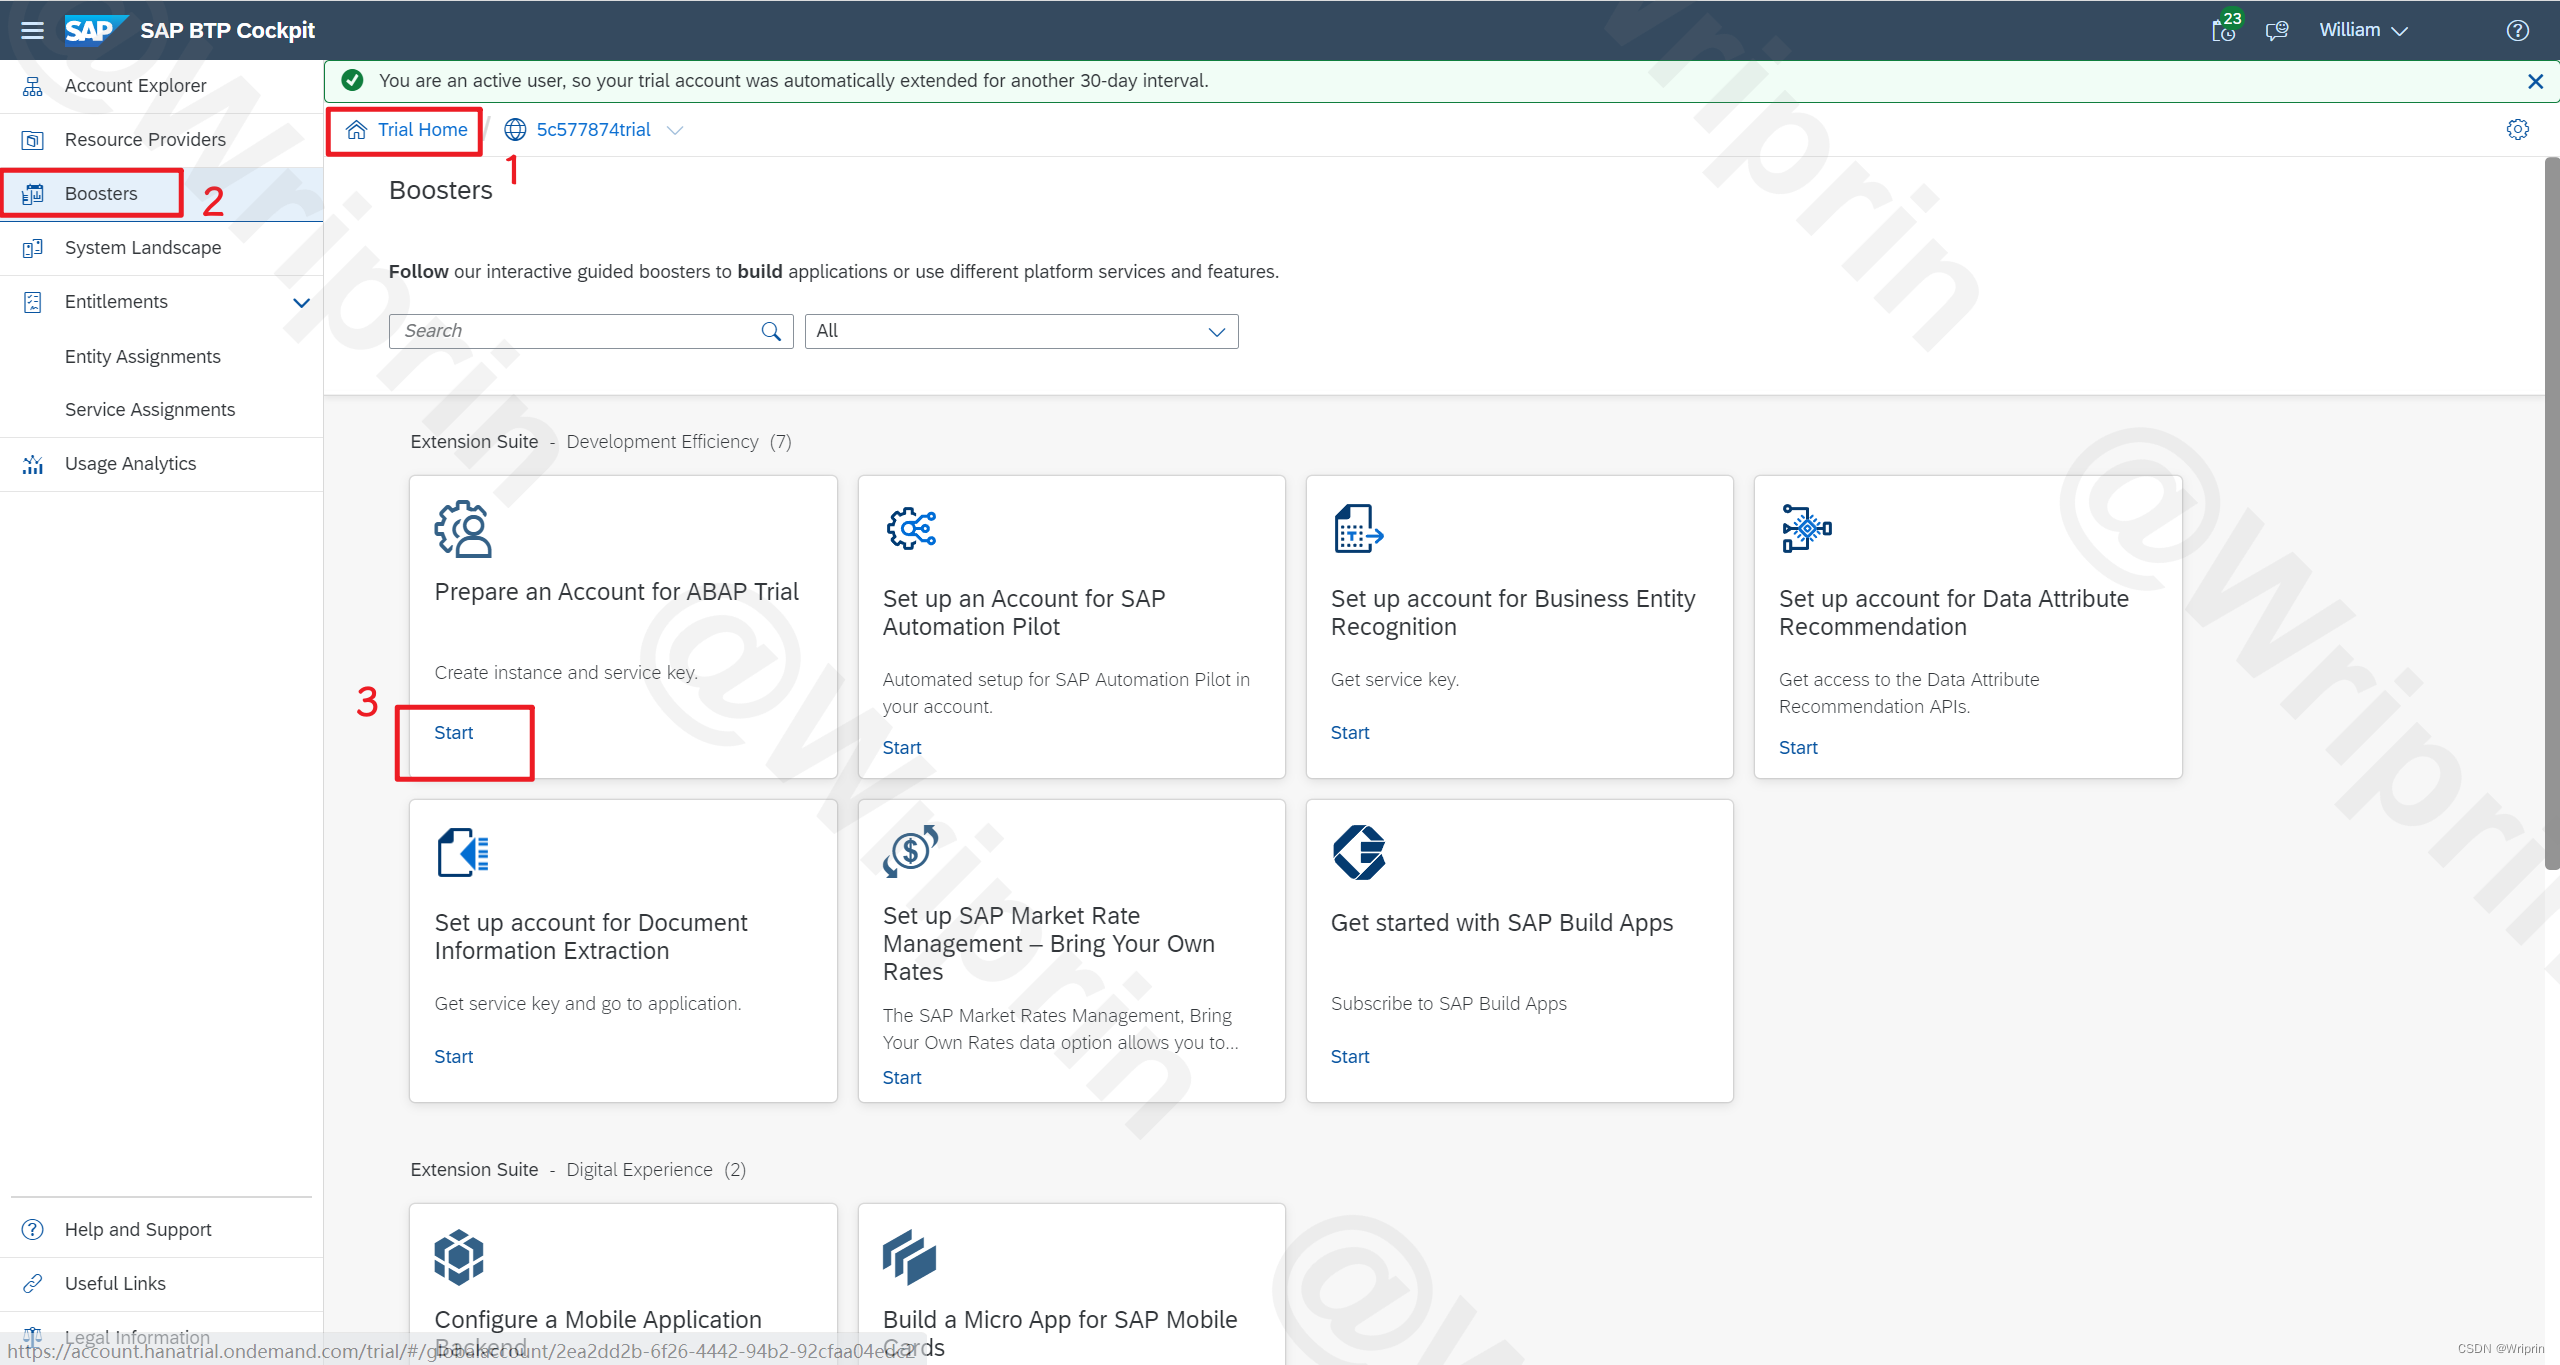Open the William user menu
The image size is (2560, 1365).
point(2363,30)
